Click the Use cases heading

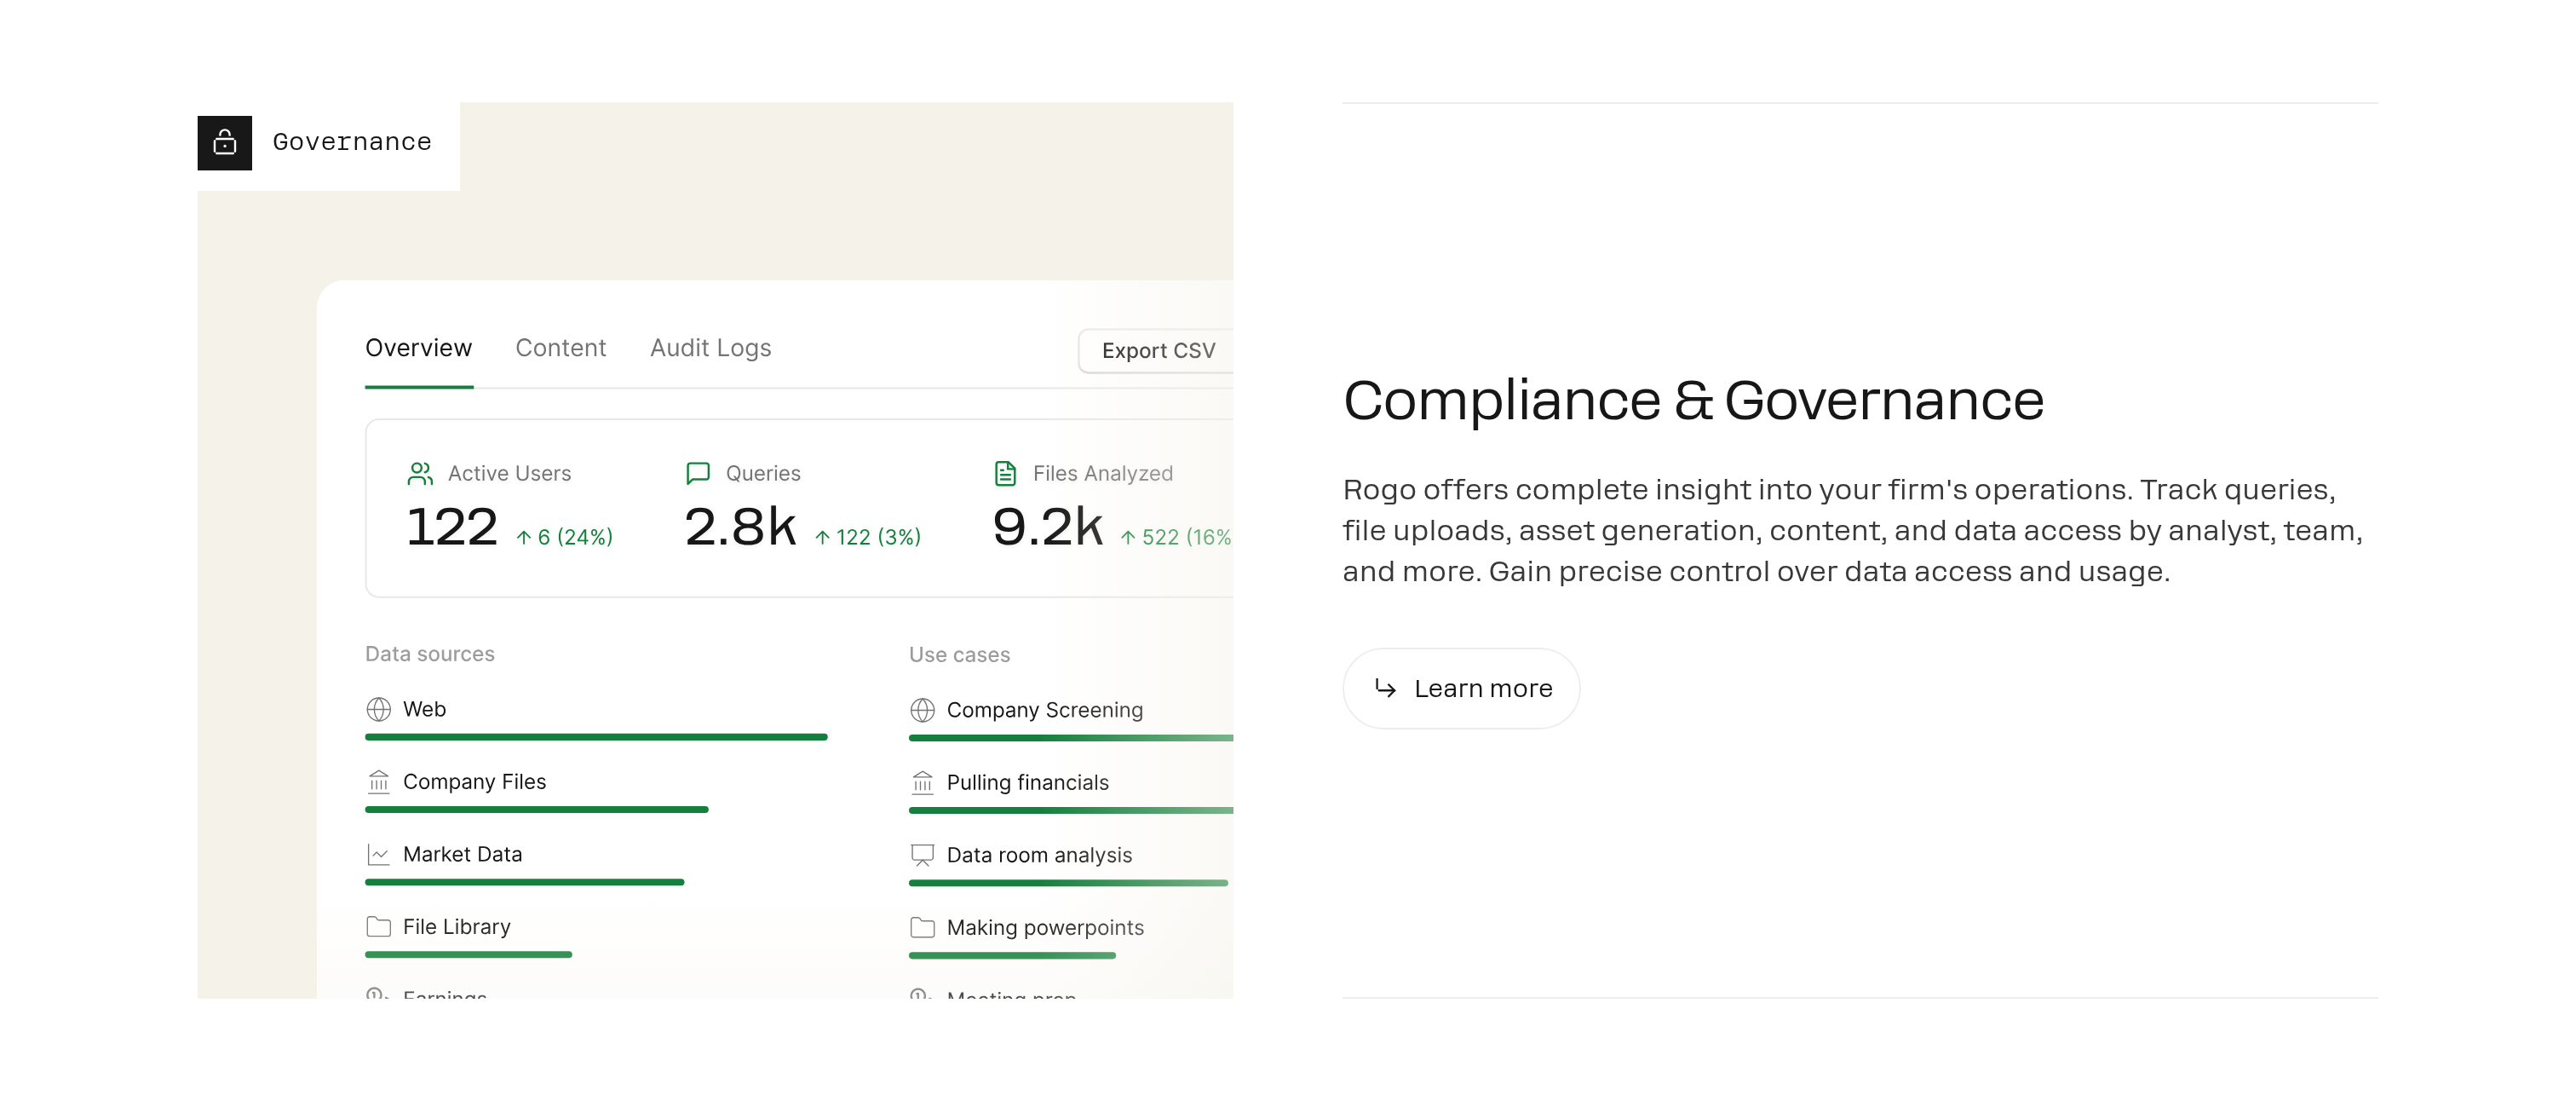959,654
